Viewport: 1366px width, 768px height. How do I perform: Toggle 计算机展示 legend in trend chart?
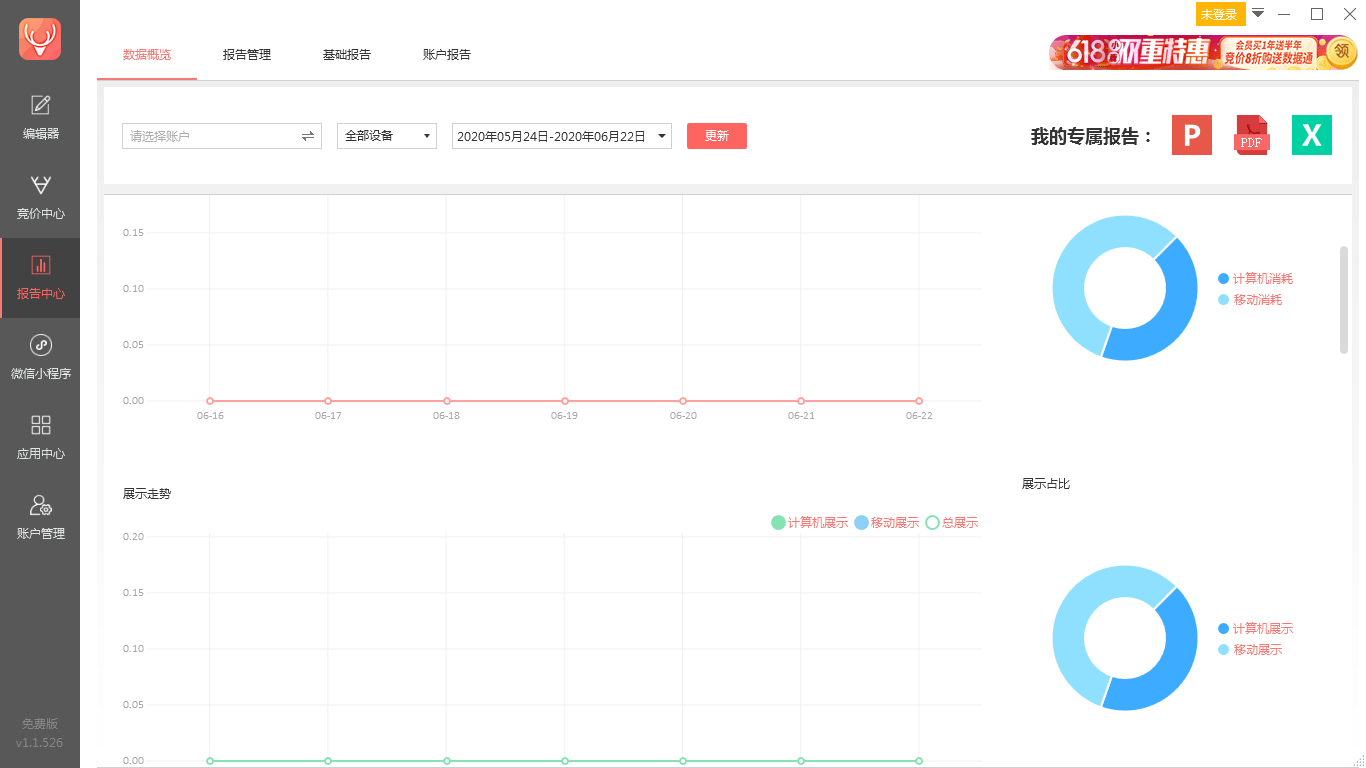pos(809,522)
